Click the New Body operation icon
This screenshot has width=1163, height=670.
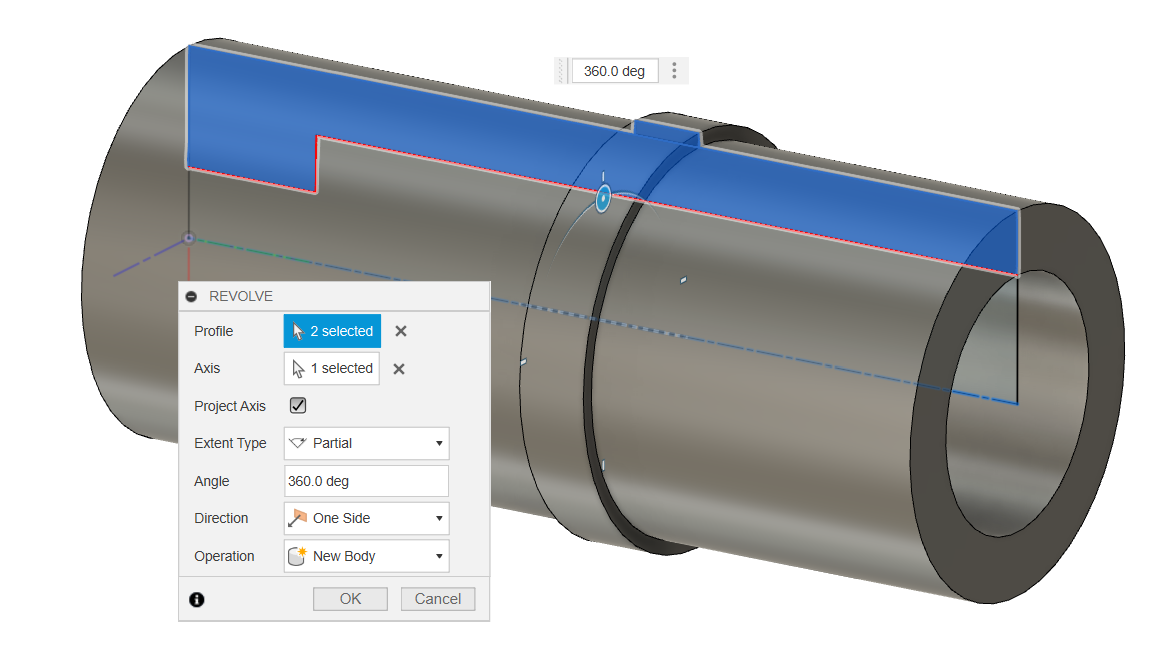(x=300, y=556)
